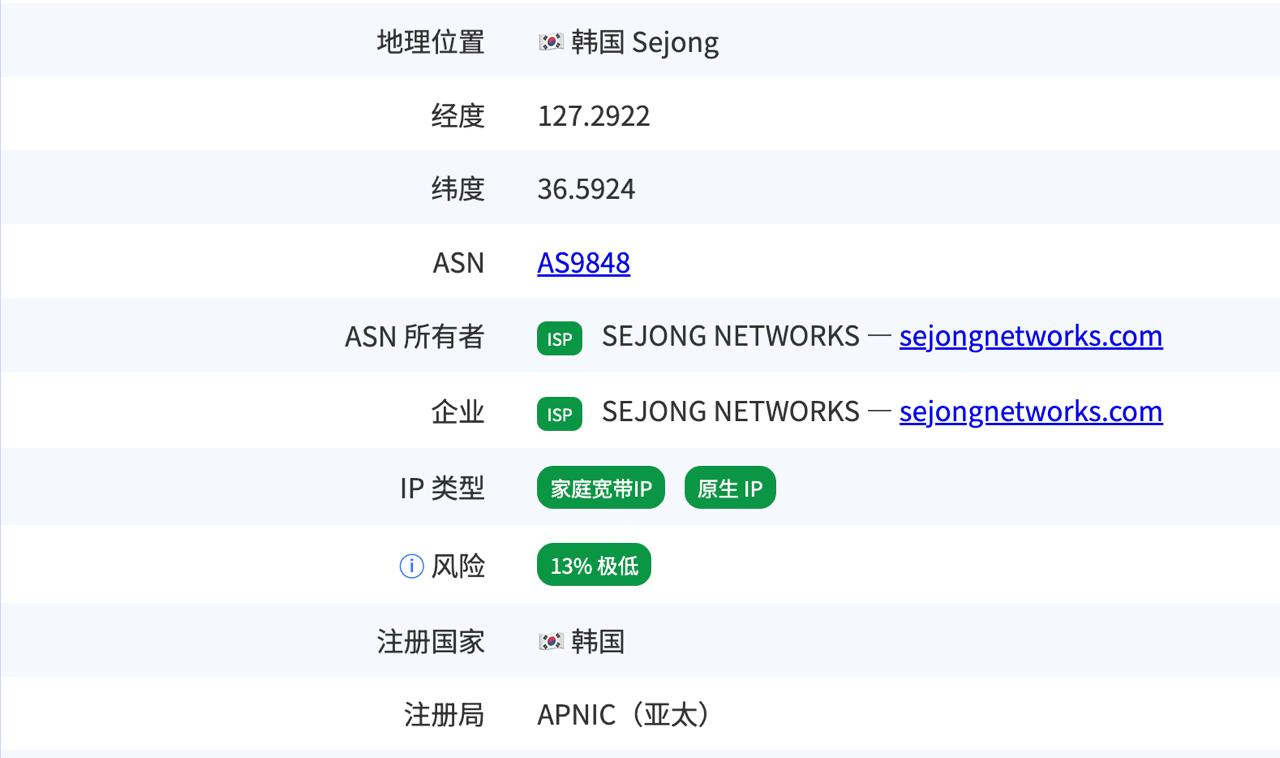This screenshot has height=758, width=1280.
Task: Click the ASN 所有者 label
Action: 415,337
